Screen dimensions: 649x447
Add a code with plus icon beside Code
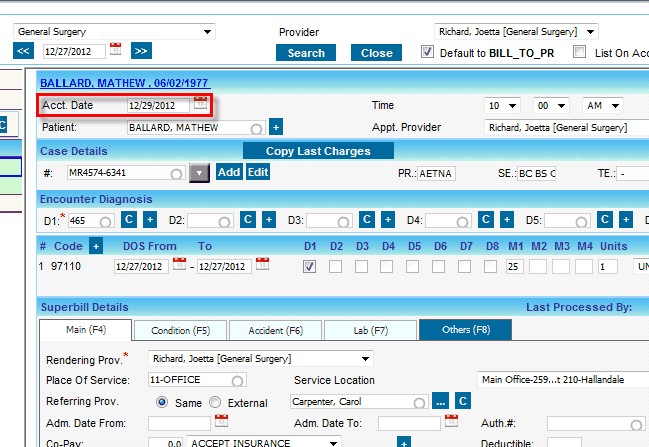pyautogui.click(x=96, y=245)
